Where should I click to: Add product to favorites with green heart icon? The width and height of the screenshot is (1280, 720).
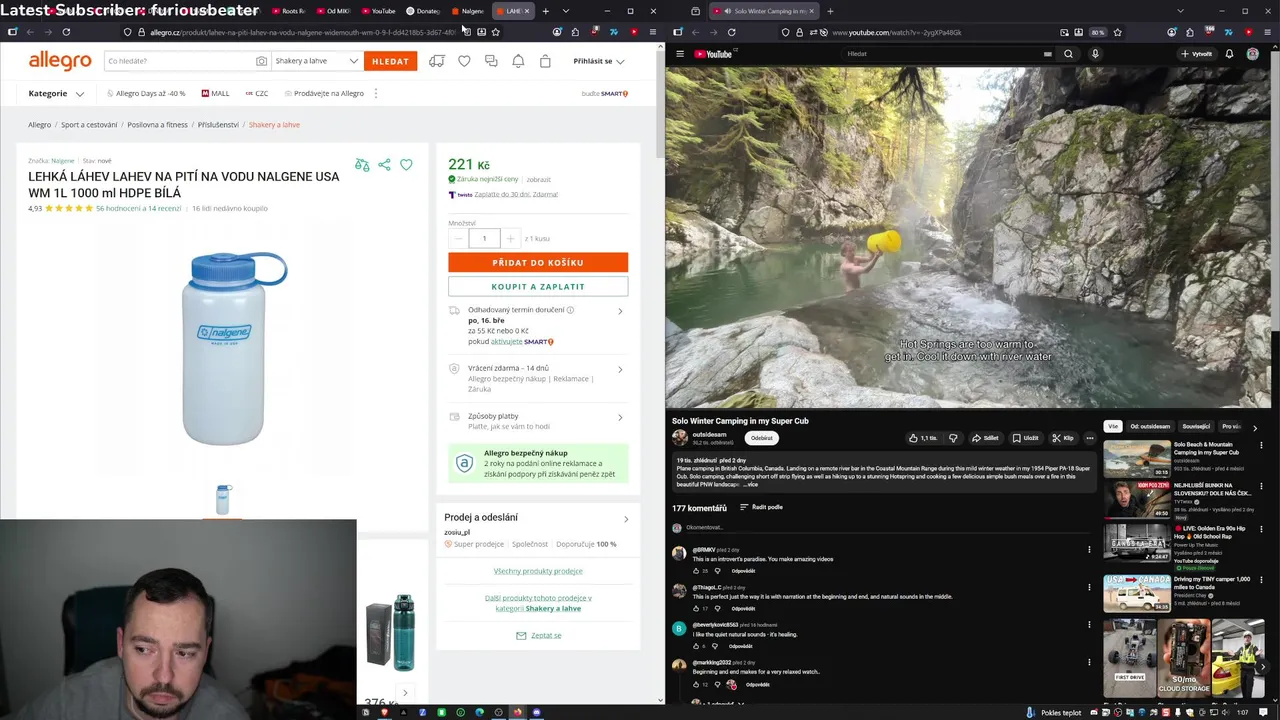[406, 164]
